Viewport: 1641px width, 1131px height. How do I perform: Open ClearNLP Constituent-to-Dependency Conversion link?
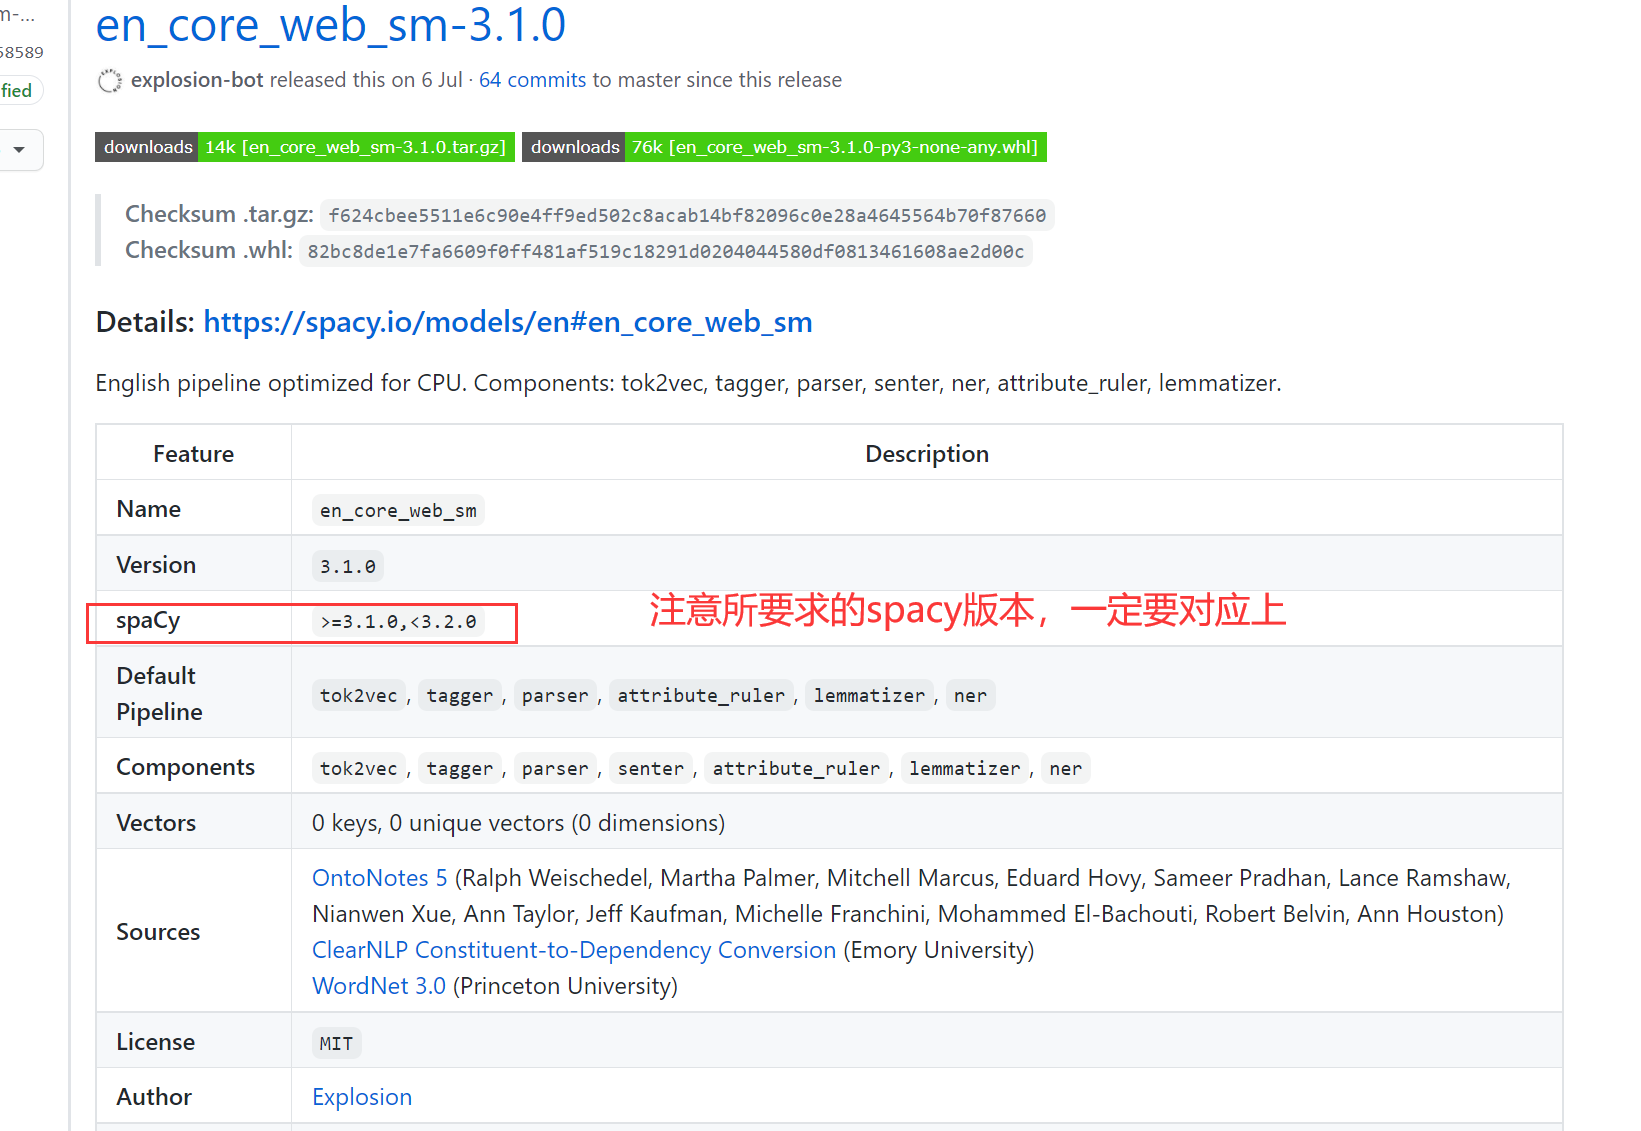point(574,950)
